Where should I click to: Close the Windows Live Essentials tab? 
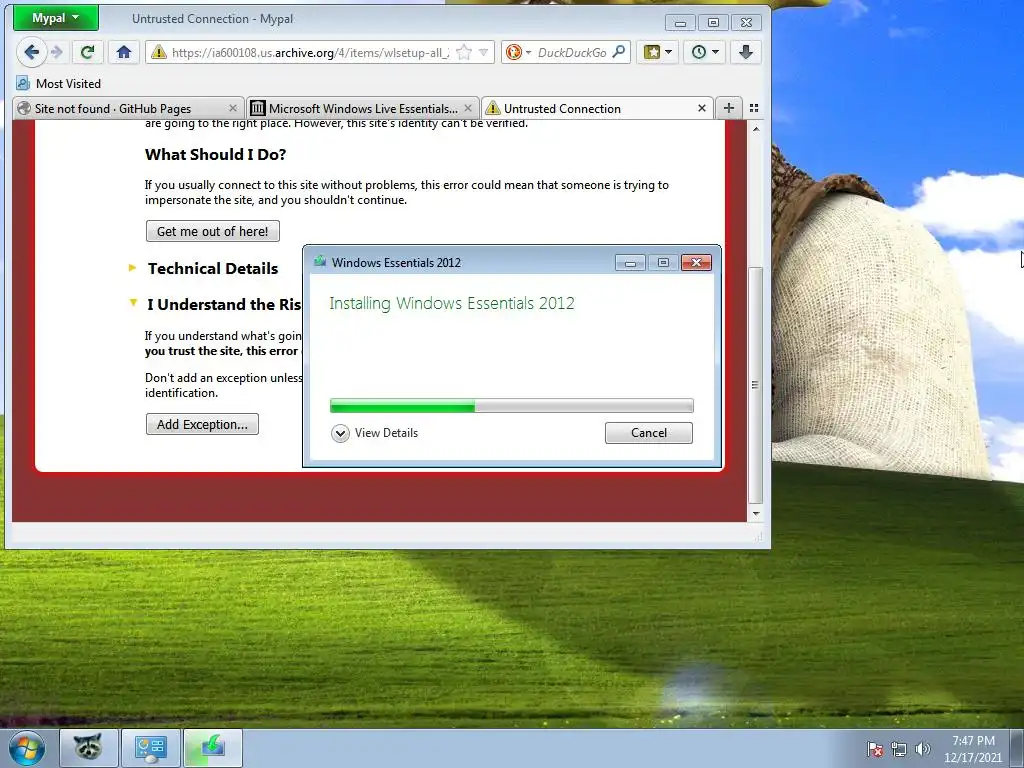click(468, 108)
